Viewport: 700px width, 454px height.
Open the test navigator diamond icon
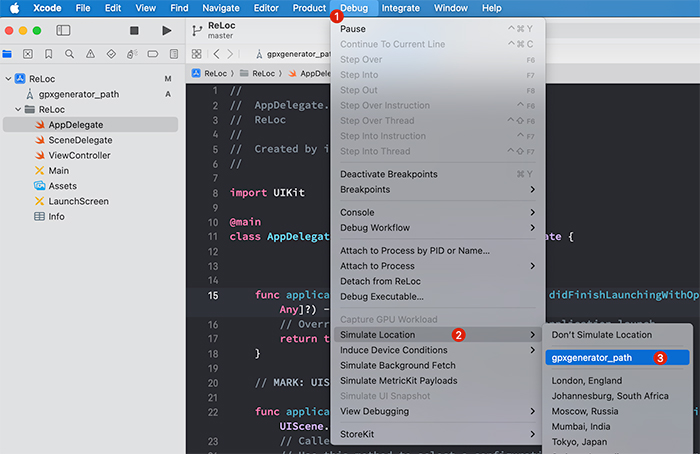(111, 54)
